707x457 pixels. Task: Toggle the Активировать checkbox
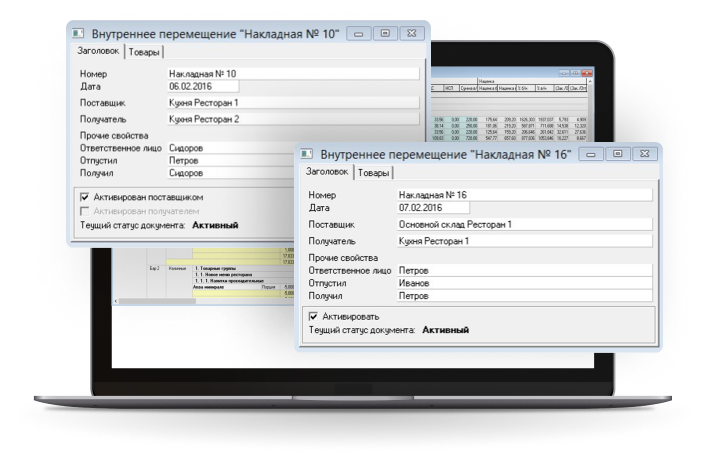(313, 316)
